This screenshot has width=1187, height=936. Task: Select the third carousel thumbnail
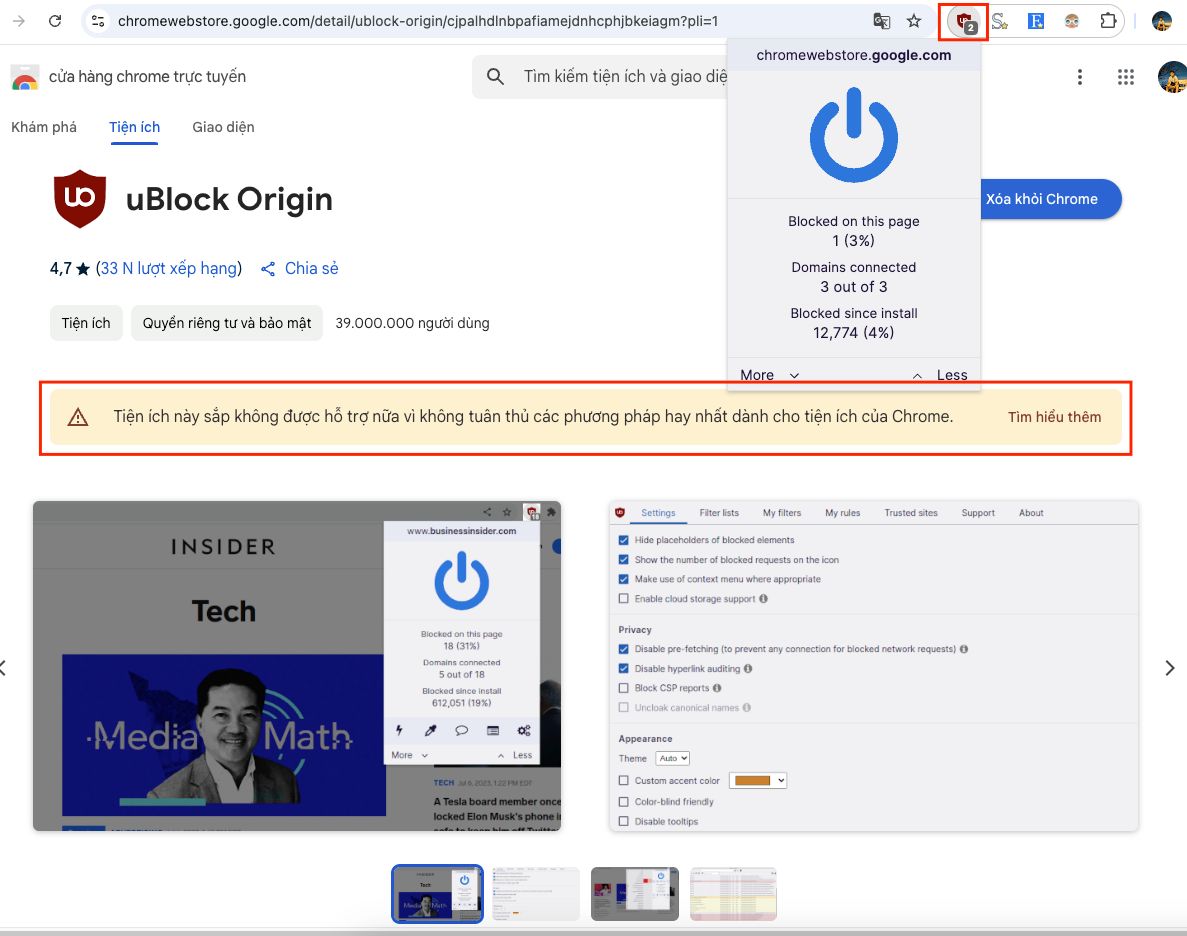(634, 894)
